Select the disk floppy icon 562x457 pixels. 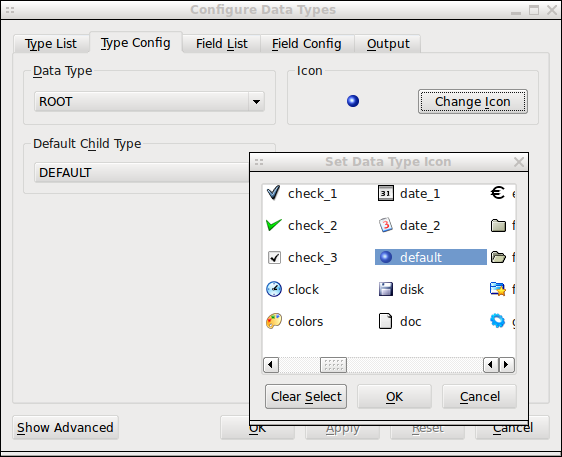[386, 289]
